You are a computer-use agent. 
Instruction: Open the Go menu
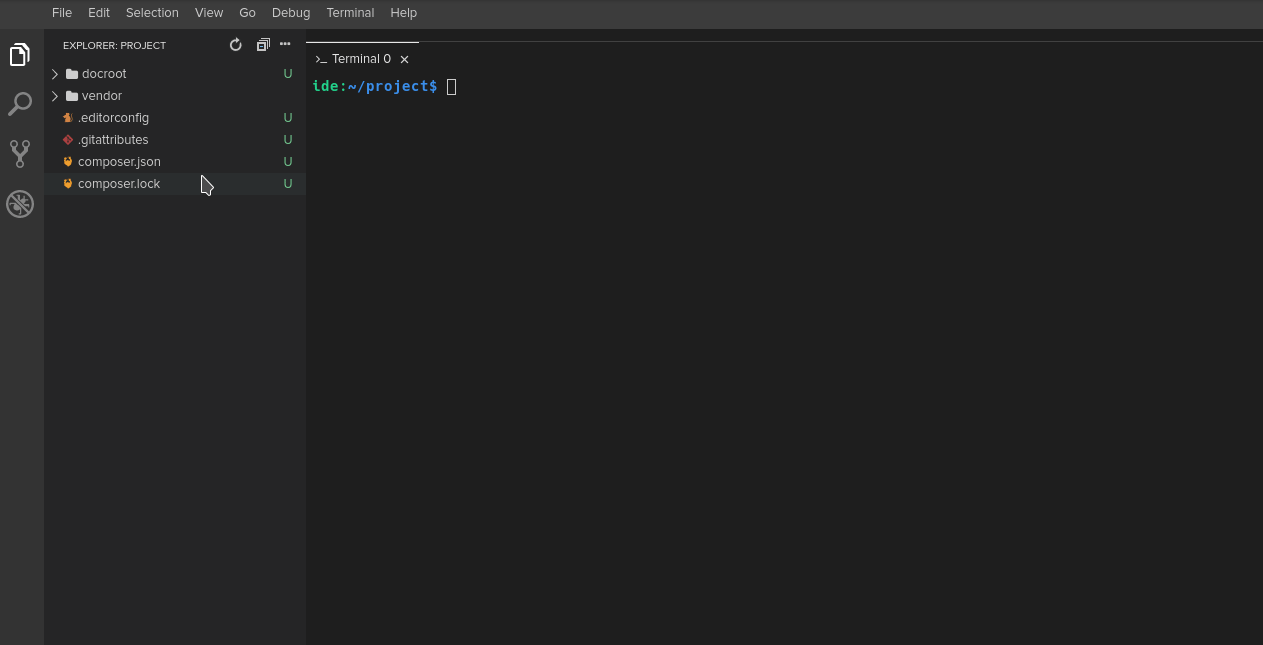pos(247,13)
